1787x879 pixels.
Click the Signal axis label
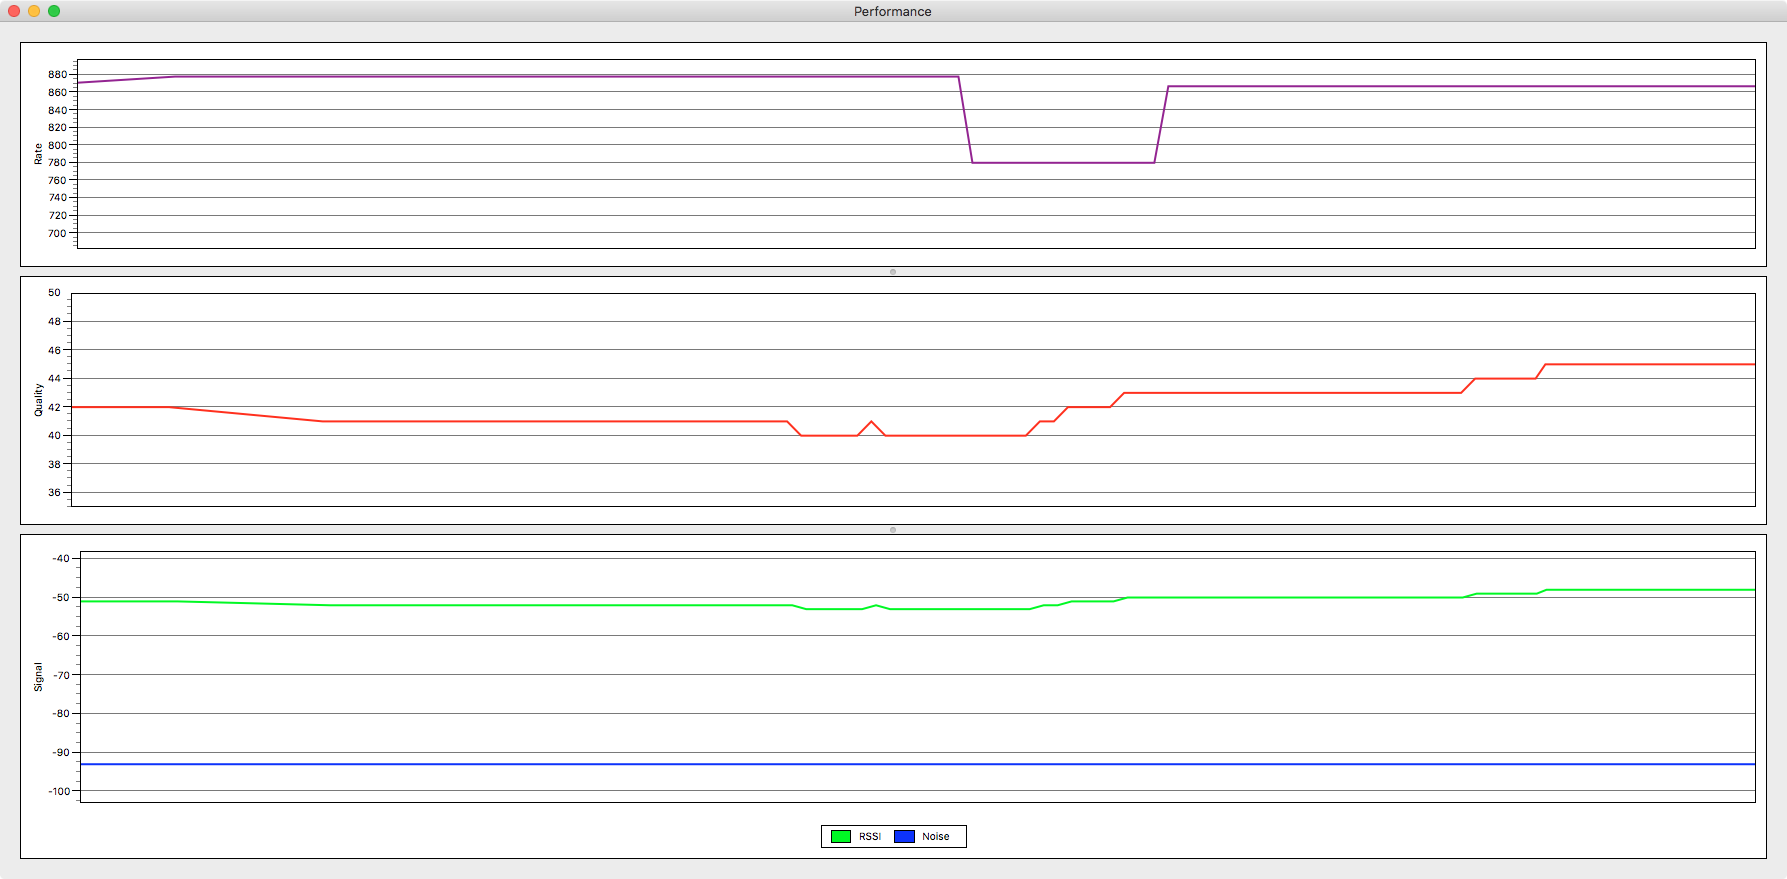(39, 677)
